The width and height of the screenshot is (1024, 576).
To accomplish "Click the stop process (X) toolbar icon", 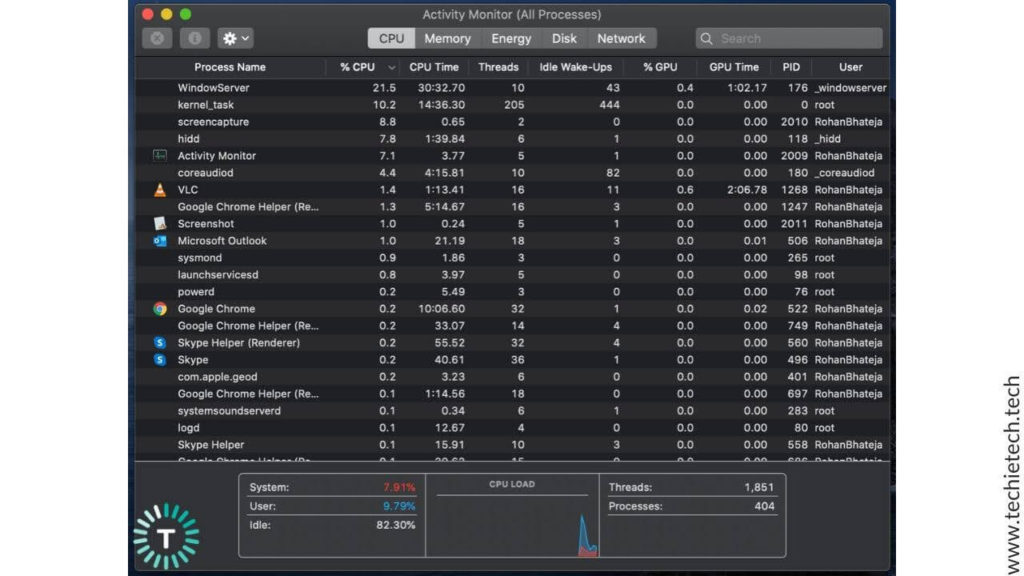I will click(x=157, y=38).
